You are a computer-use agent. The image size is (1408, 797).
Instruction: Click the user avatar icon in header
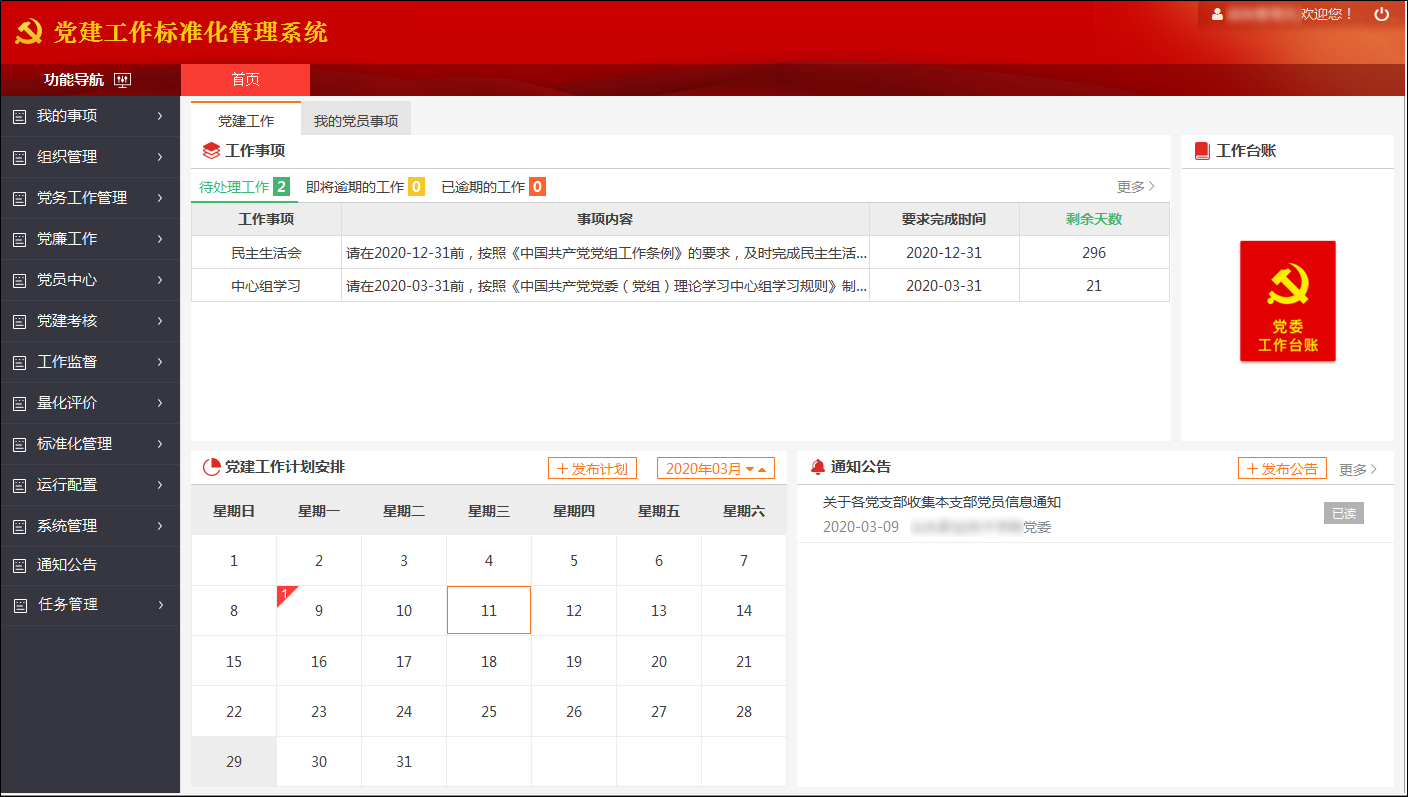click(1217, 14)
